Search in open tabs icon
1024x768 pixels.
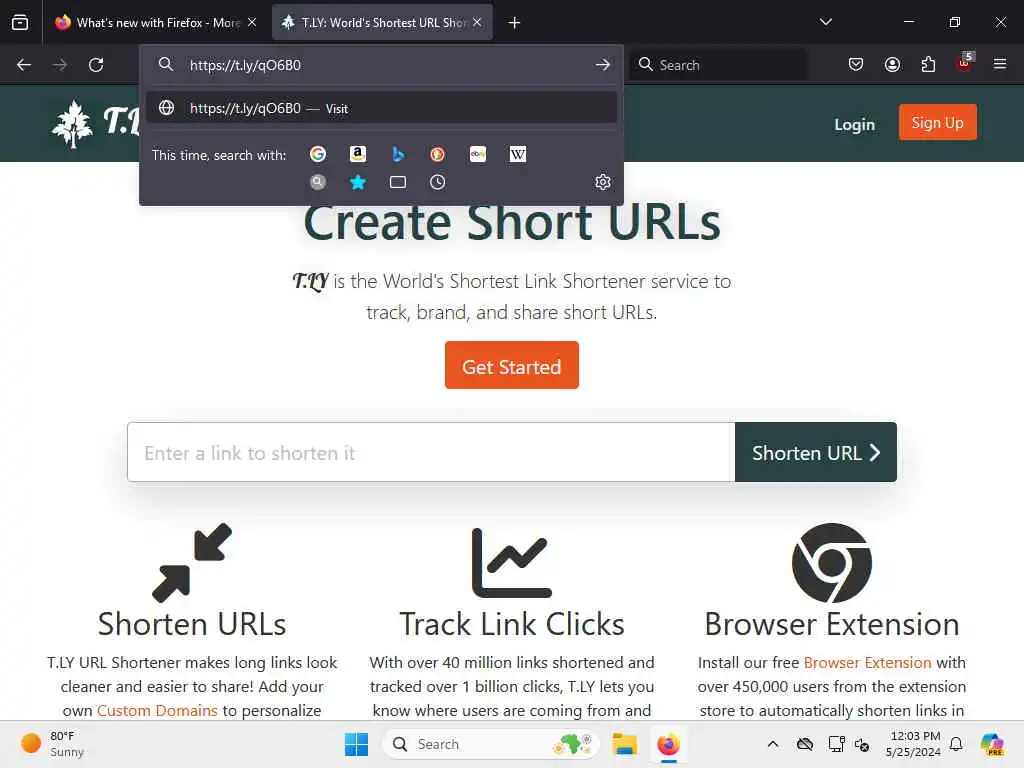398,182
